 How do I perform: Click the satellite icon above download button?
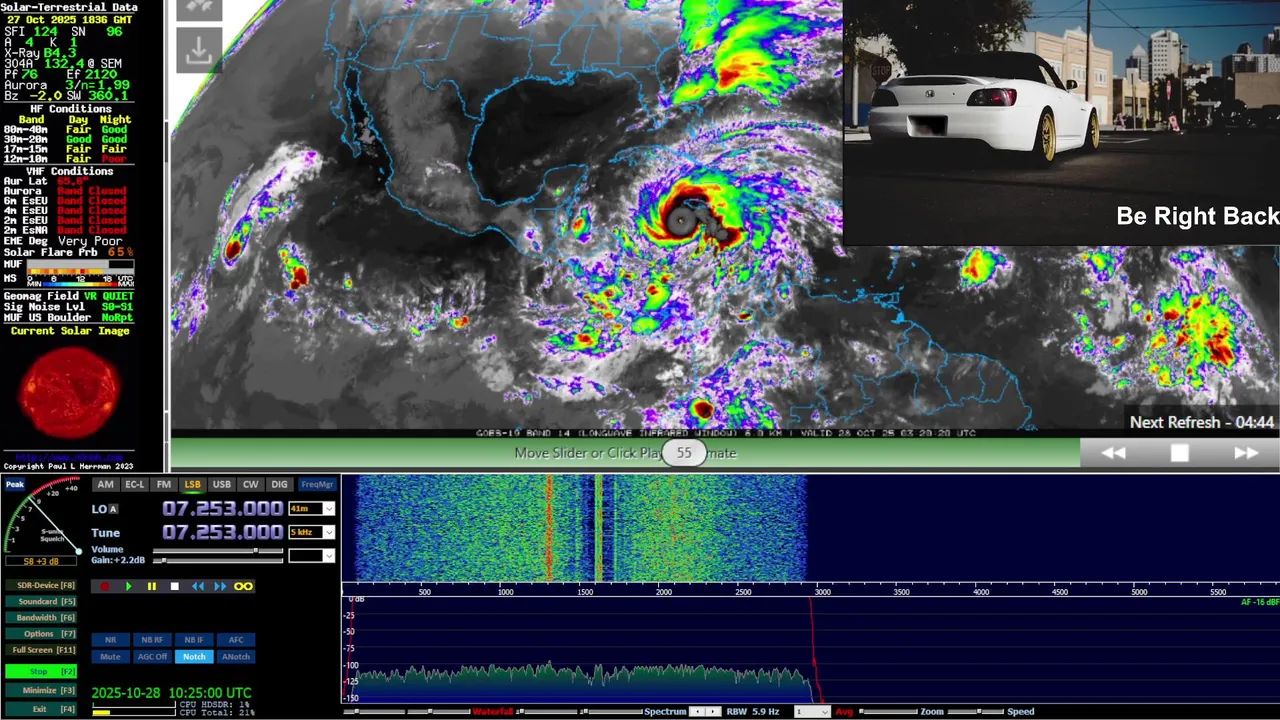click(x=199, y=9)
